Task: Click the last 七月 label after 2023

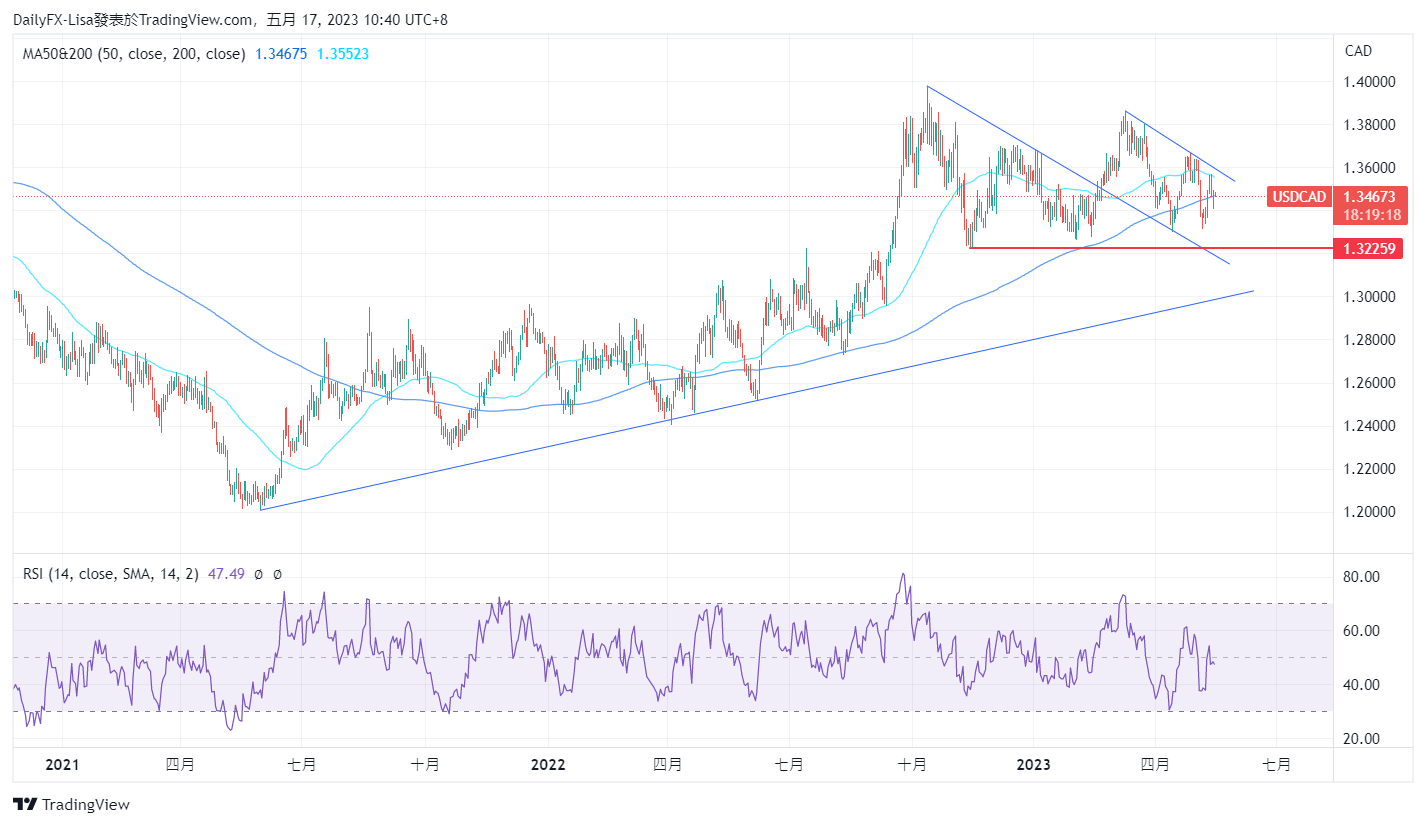Action: tap(1277, 765)
